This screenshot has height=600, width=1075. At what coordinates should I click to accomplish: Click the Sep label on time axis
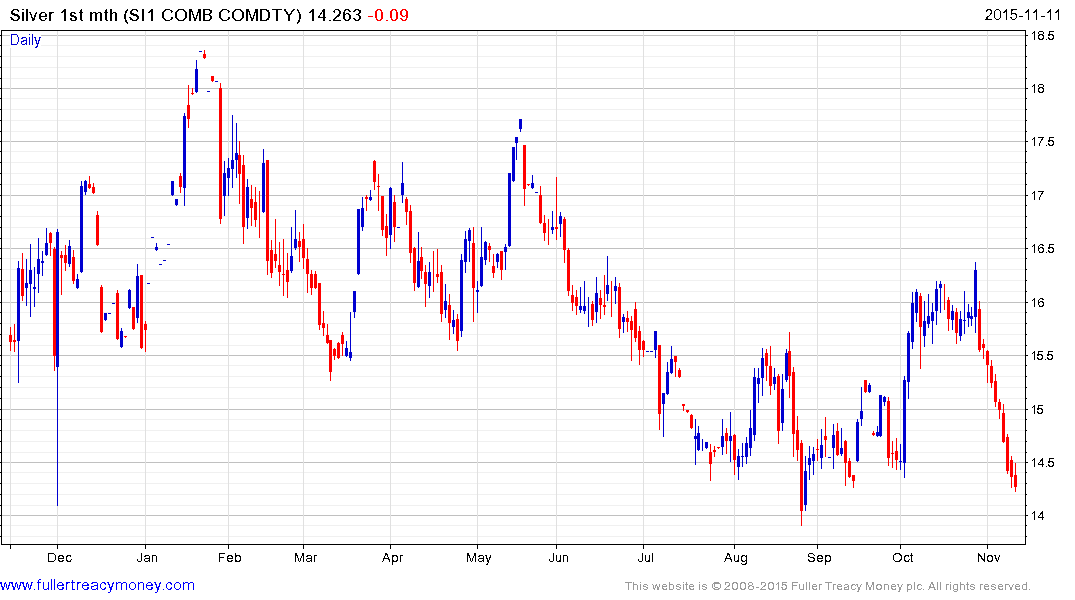(819, 557)
